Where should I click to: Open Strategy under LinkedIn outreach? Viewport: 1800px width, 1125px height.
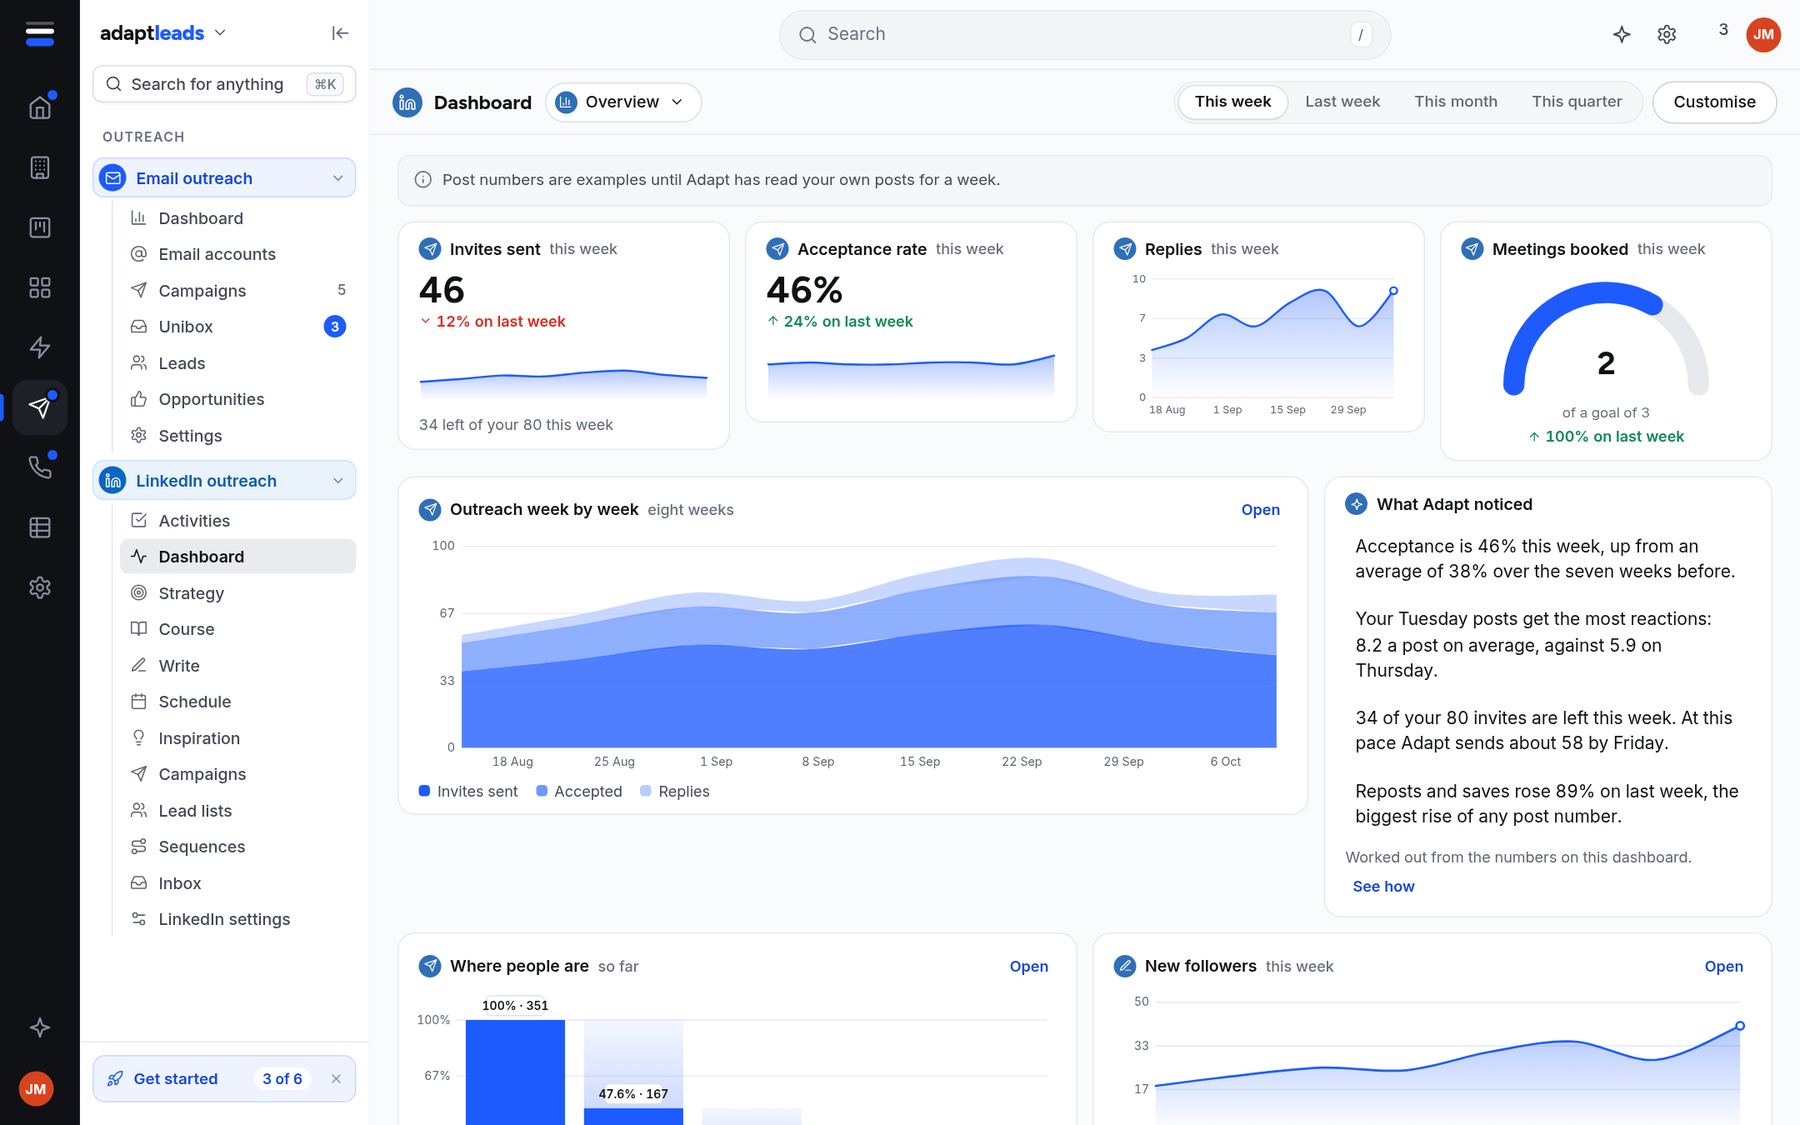tap(238, 593)
